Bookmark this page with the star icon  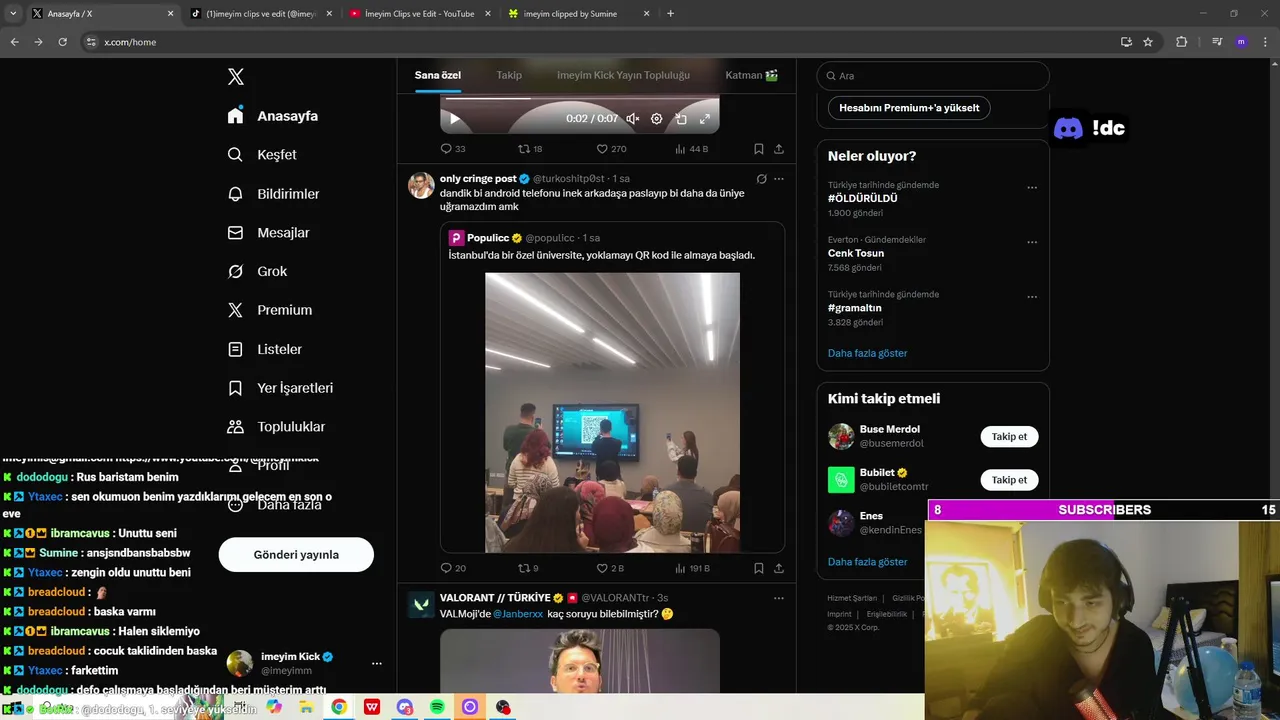[x=1148, y=42]
